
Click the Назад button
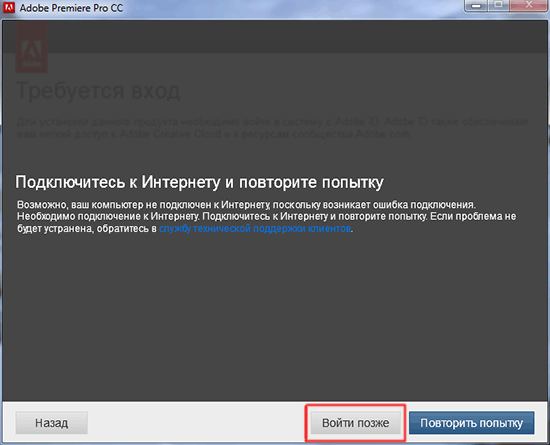52,423
